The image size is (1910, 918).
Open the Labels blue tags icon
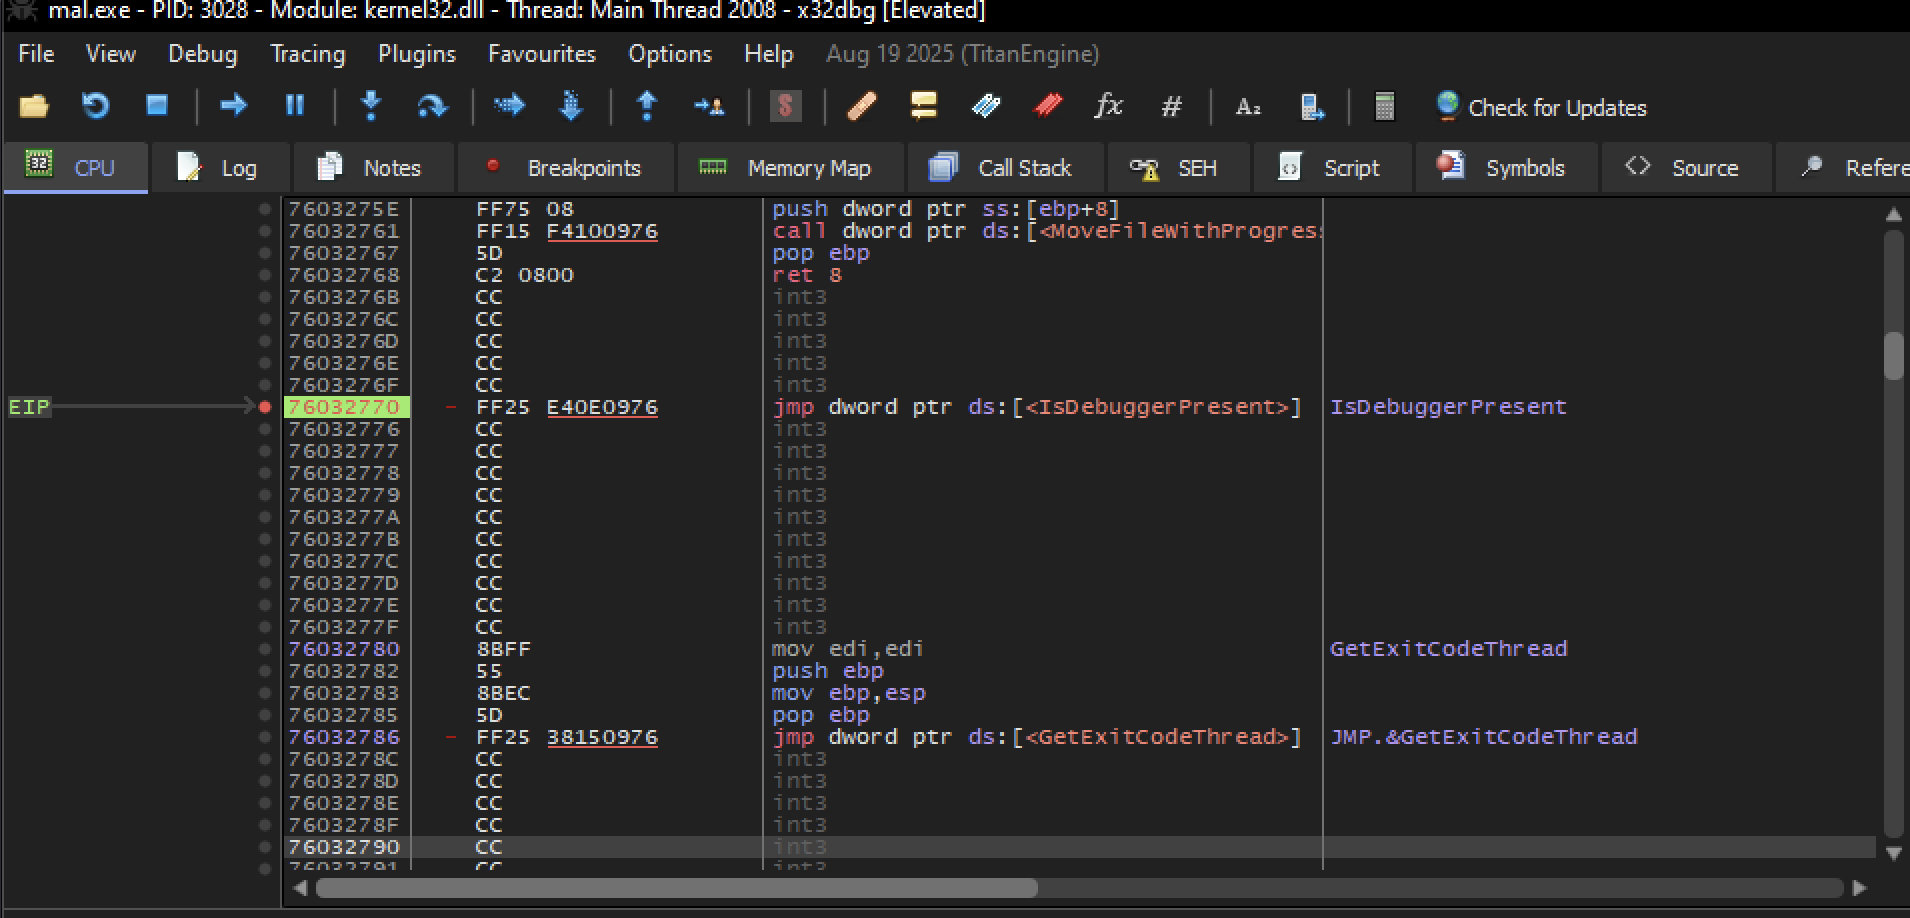click(x=986, y=105)
